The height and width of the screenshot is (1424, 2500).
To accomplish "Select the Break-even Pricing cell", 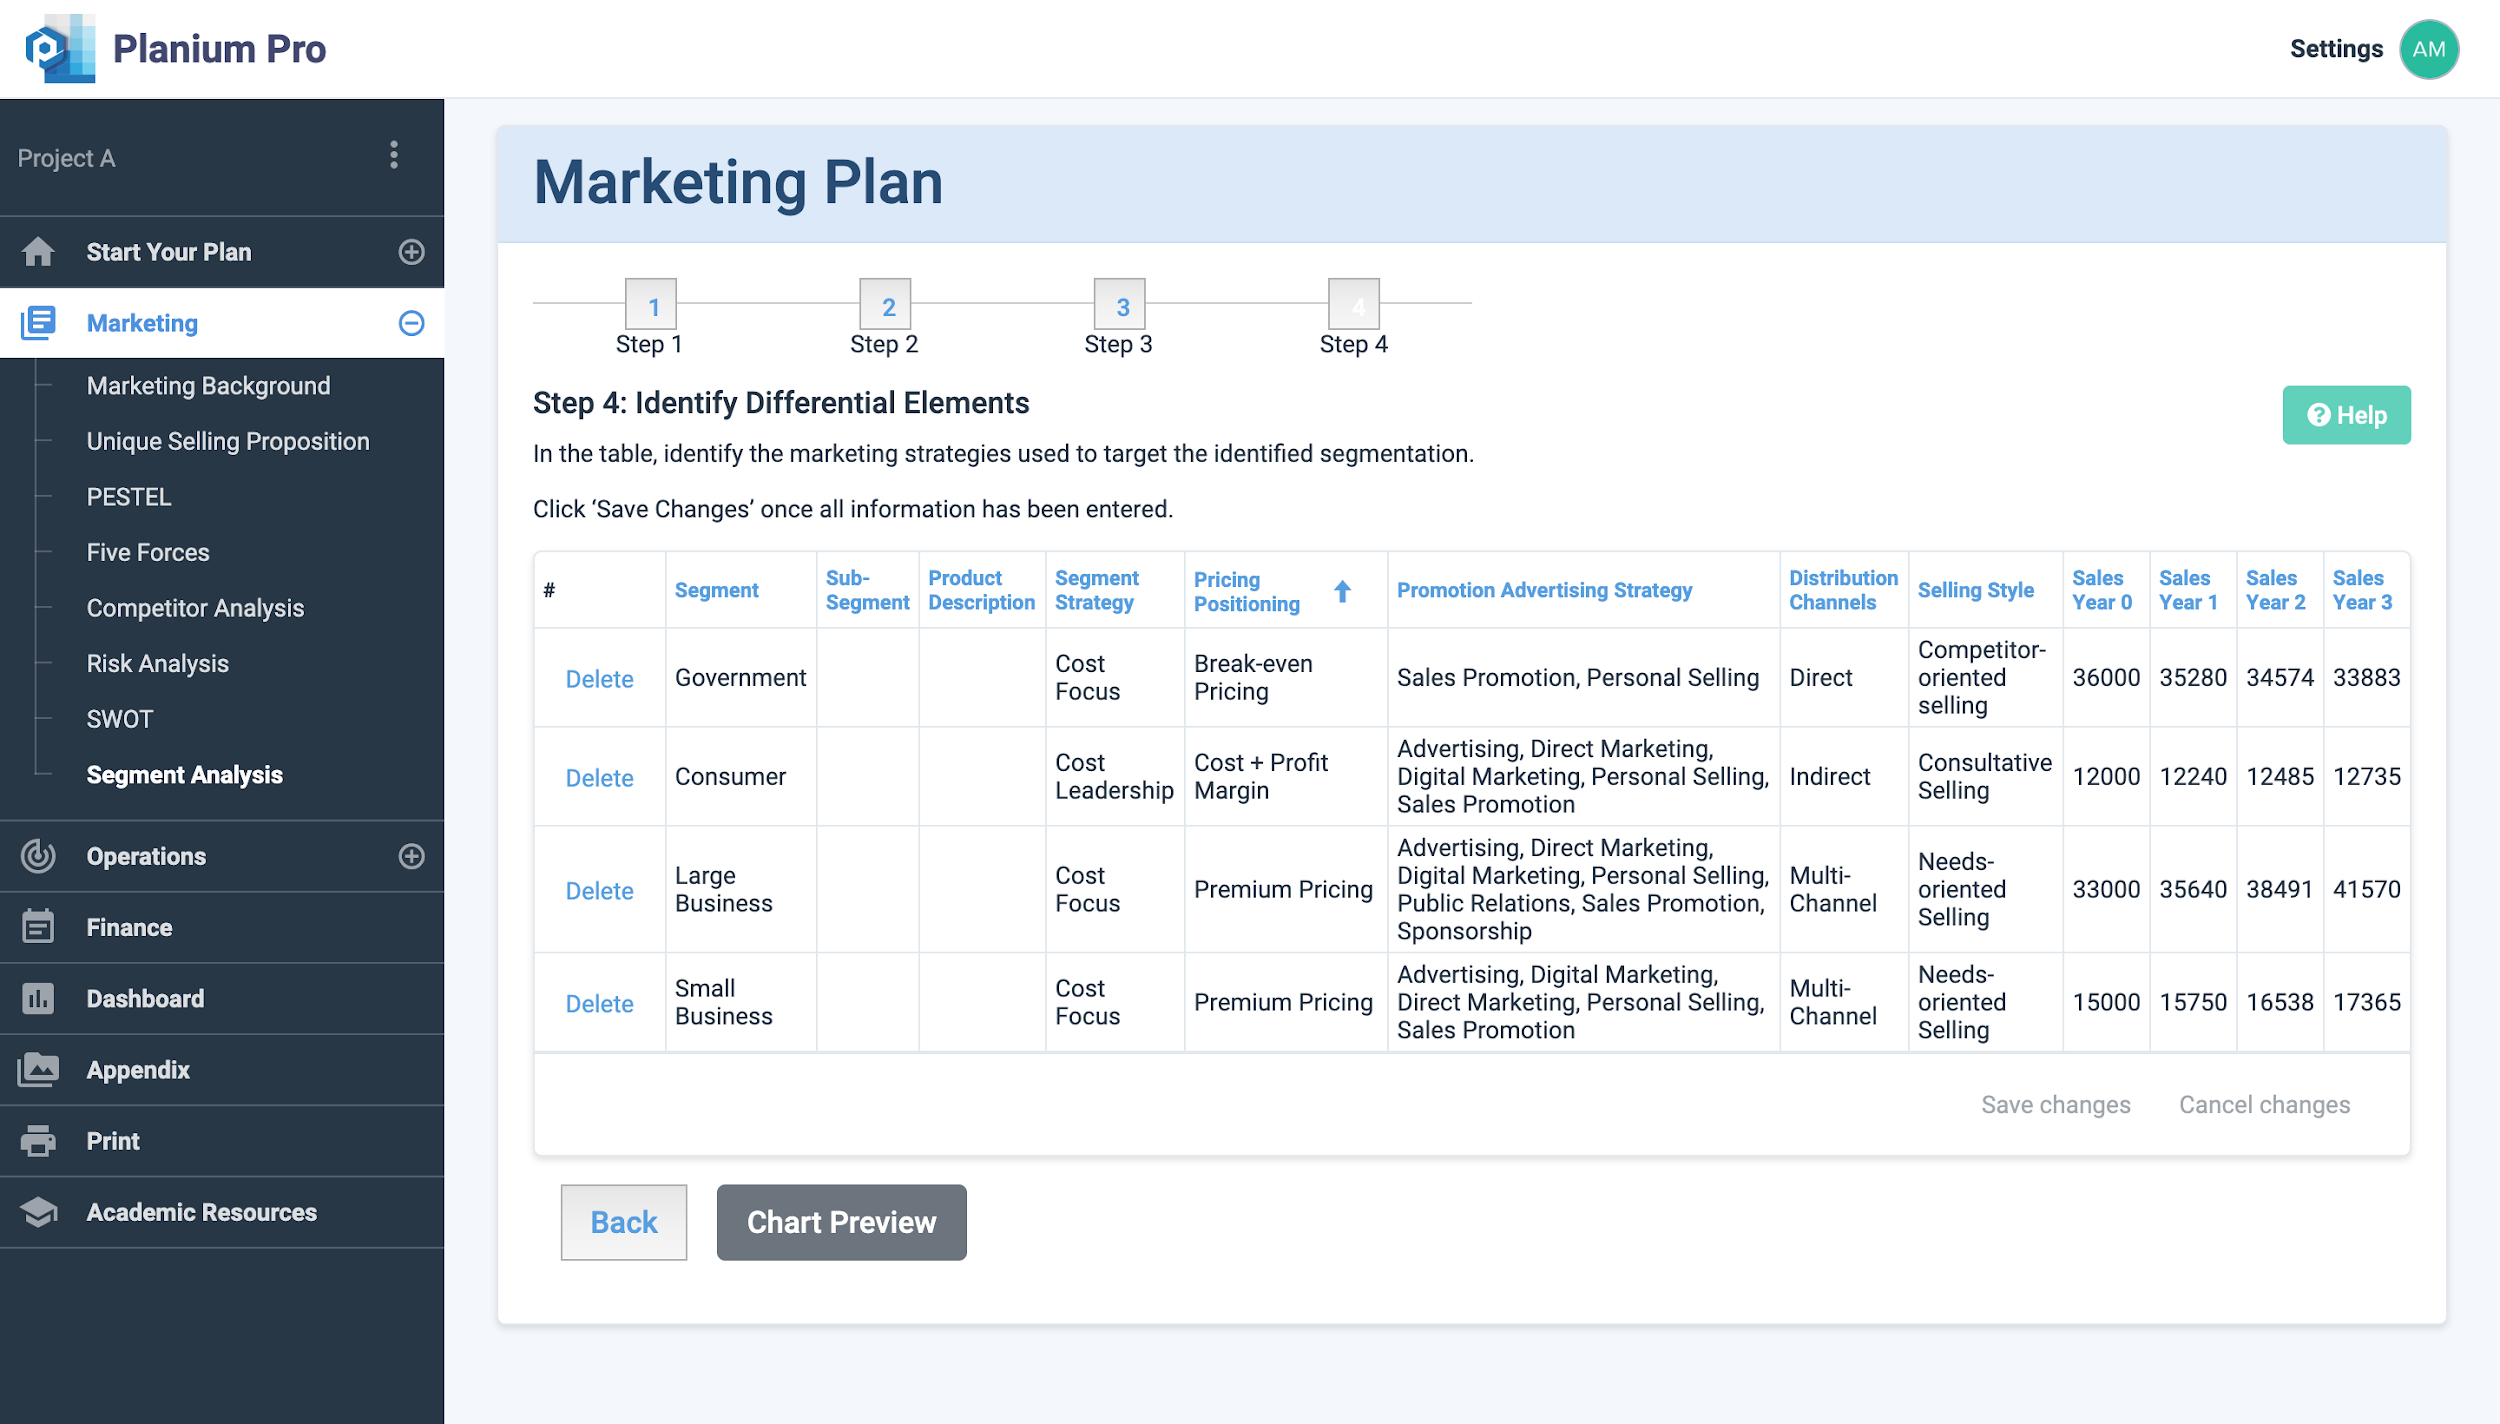I will pyautogui.click(x=1285, y=678).
